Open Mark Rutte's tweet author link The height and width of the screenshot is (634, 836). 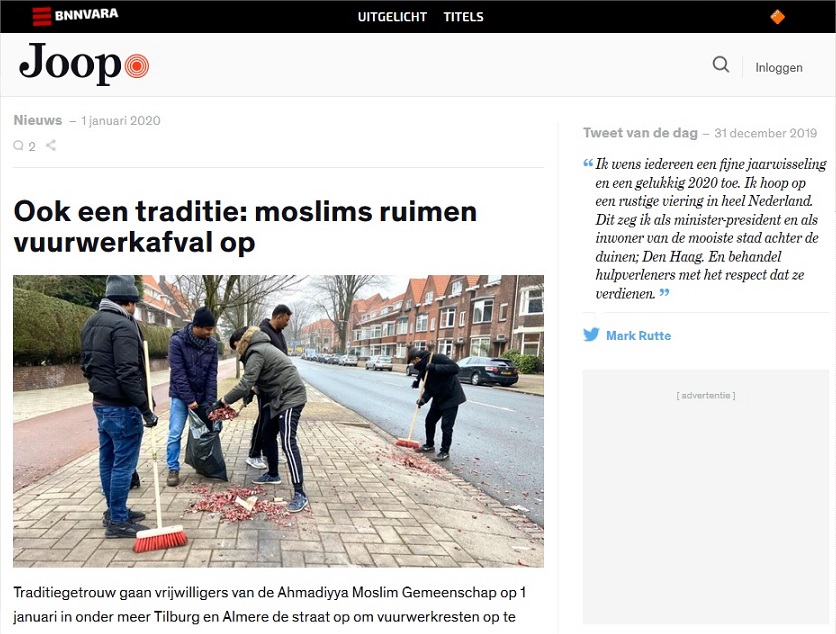click(x=638, y=335)
